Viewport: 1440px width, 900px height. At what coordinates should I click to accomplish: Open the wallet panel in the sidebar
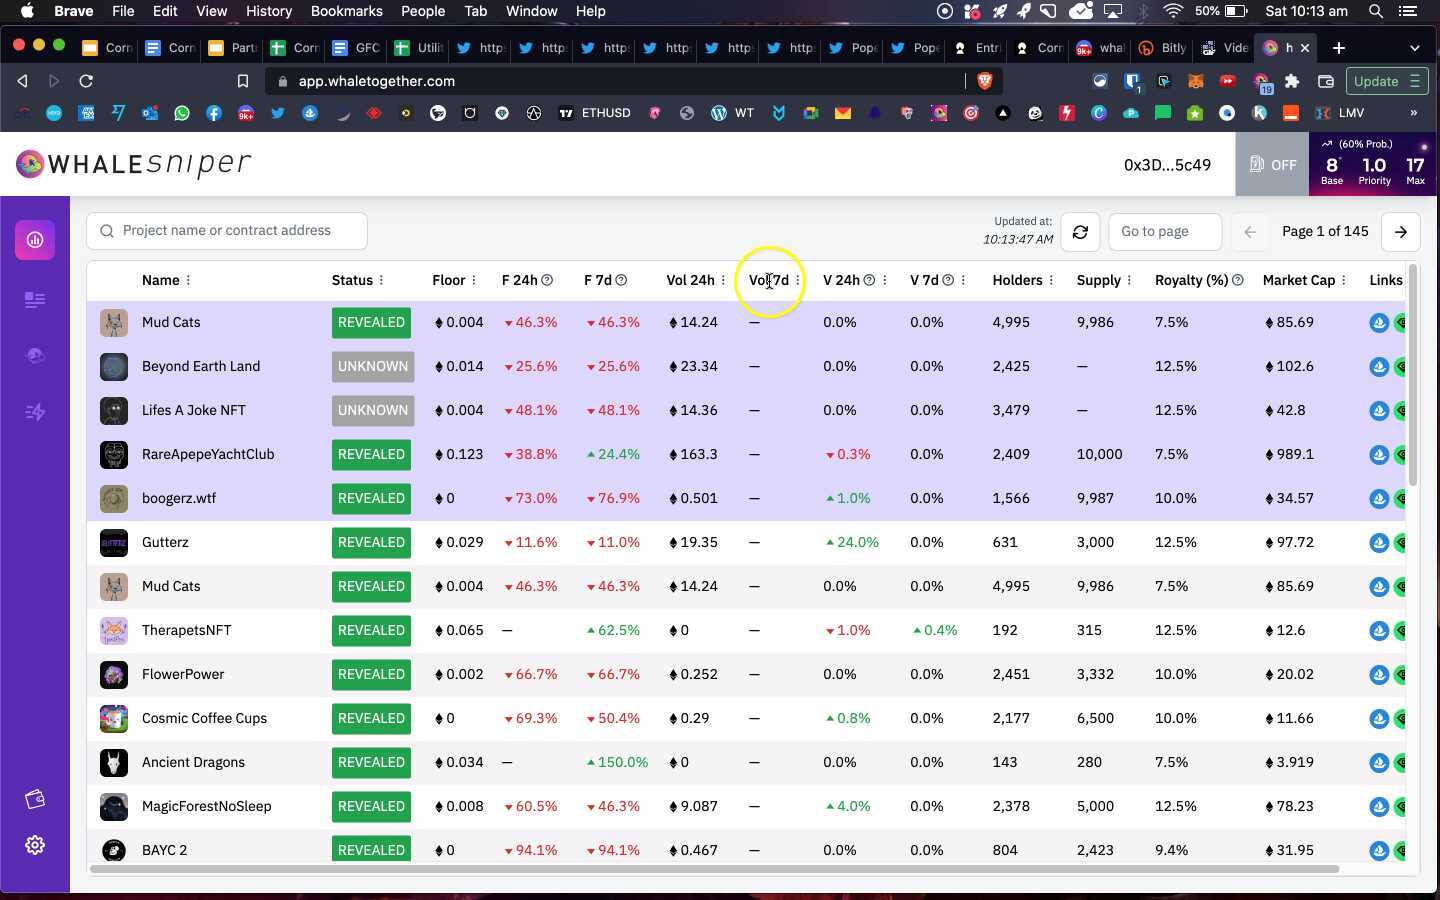click(35, 799)
